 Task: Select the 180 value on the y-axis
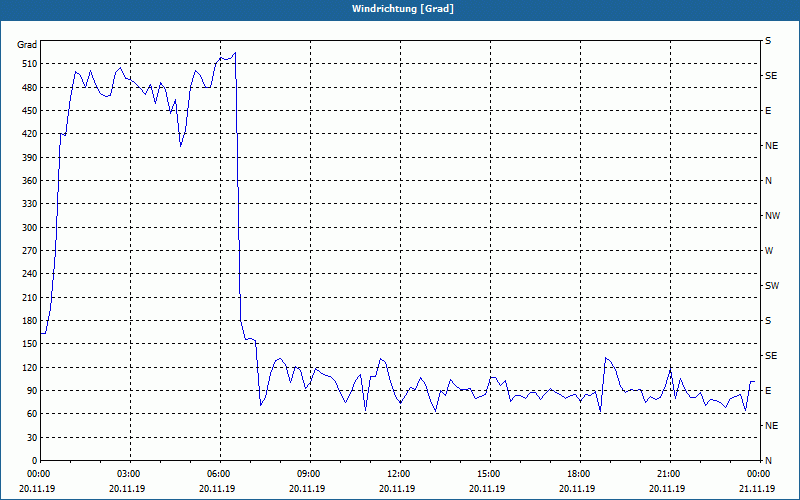[29, 321]
